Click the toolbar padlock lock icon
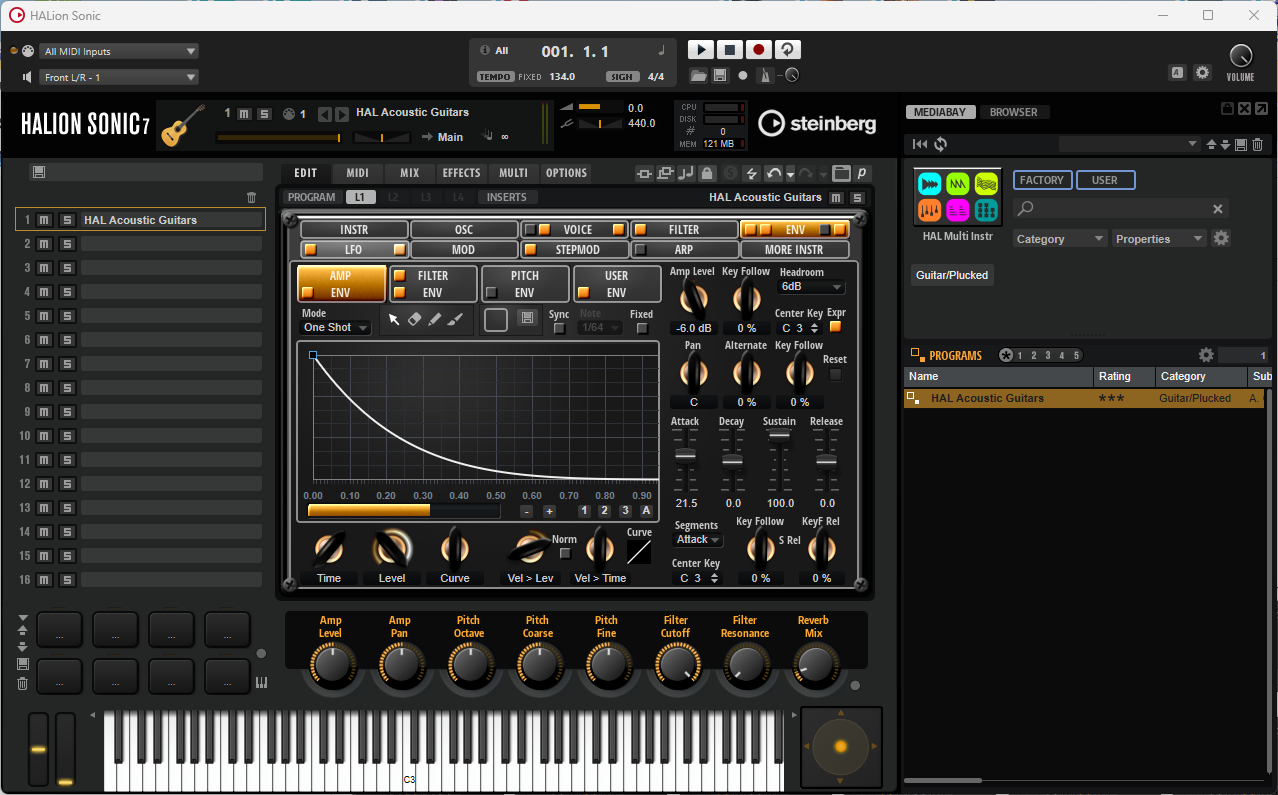 pos(707,173)
